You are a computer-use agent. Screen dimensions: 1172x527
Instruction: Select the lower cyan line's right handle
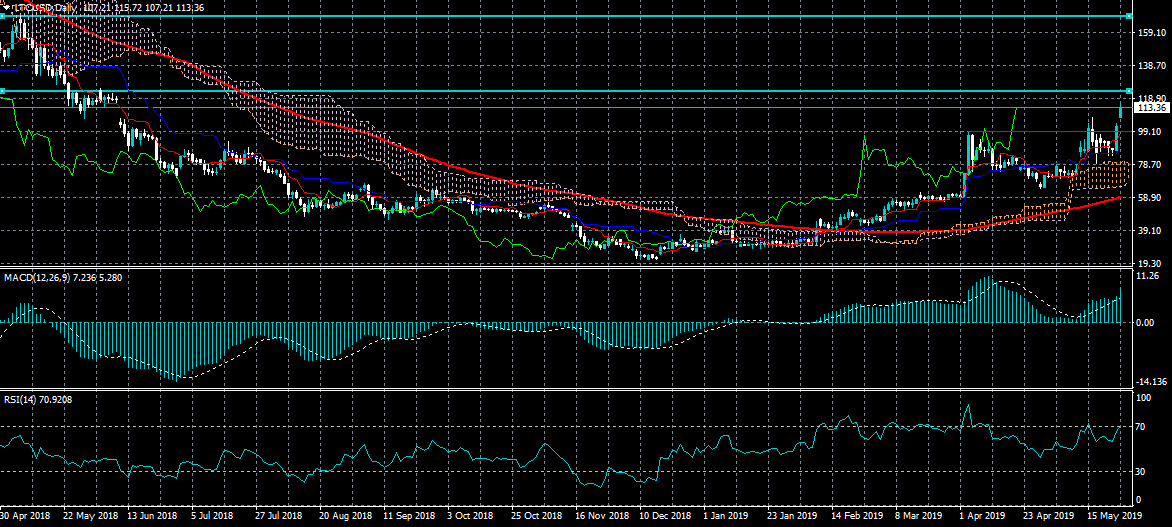point(1129,91)
